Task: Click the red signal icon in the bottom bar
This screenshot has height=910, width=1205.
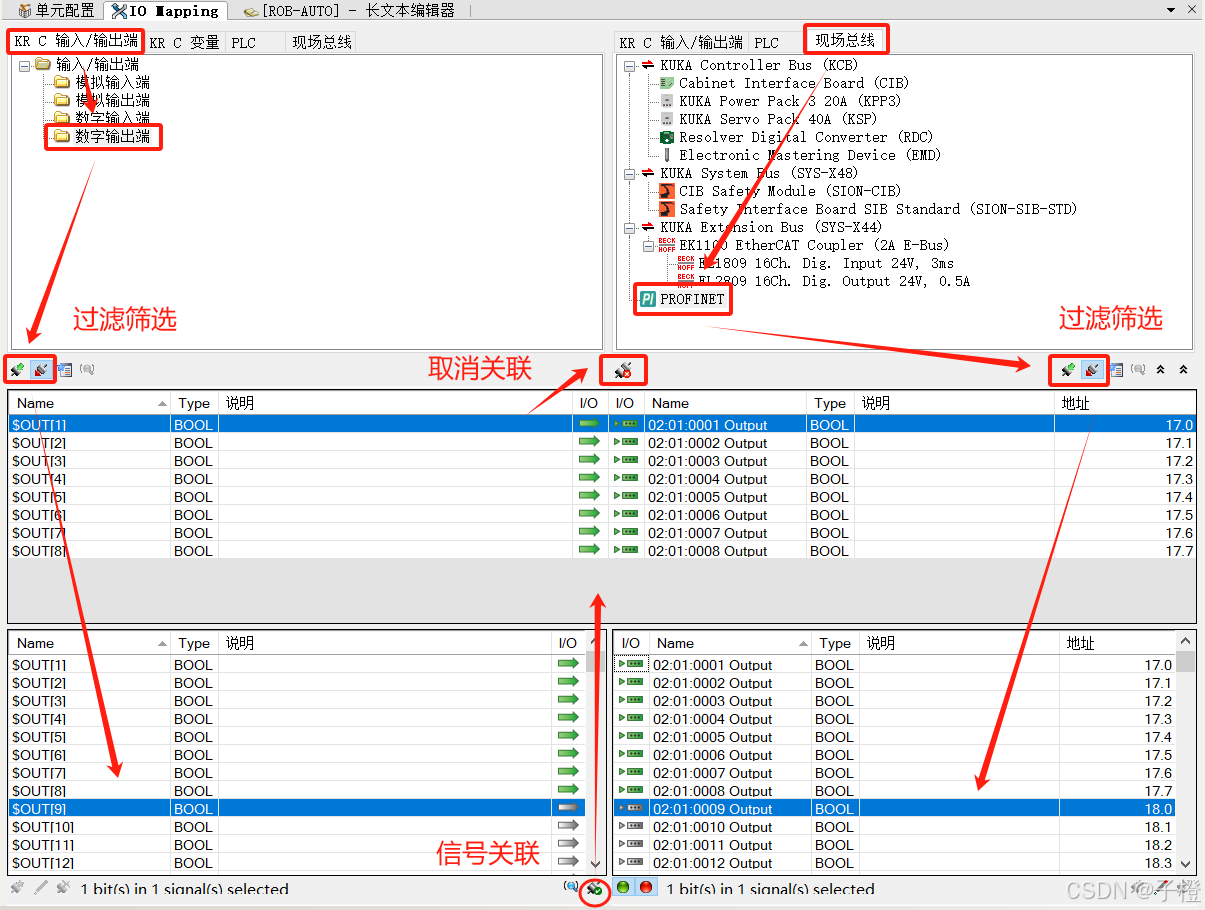Action: pos(646,888)
